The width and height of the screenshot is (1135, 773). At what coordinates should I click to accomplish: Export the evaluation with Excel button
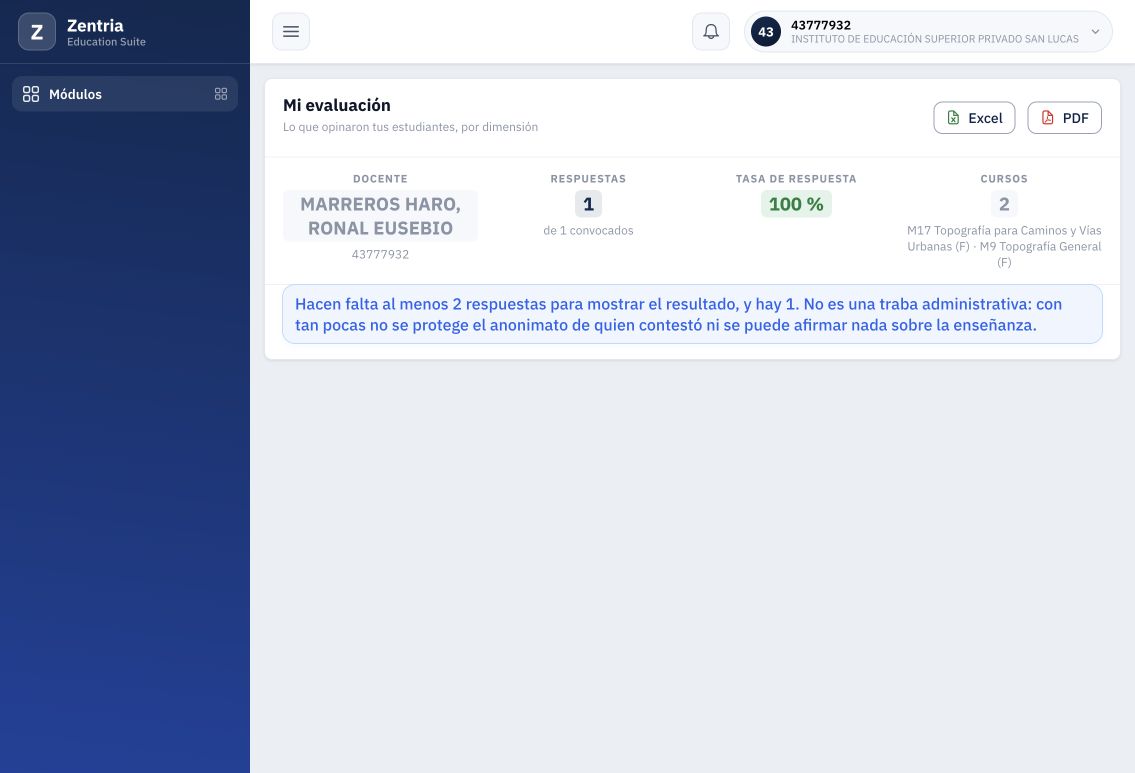pos(974,118)
